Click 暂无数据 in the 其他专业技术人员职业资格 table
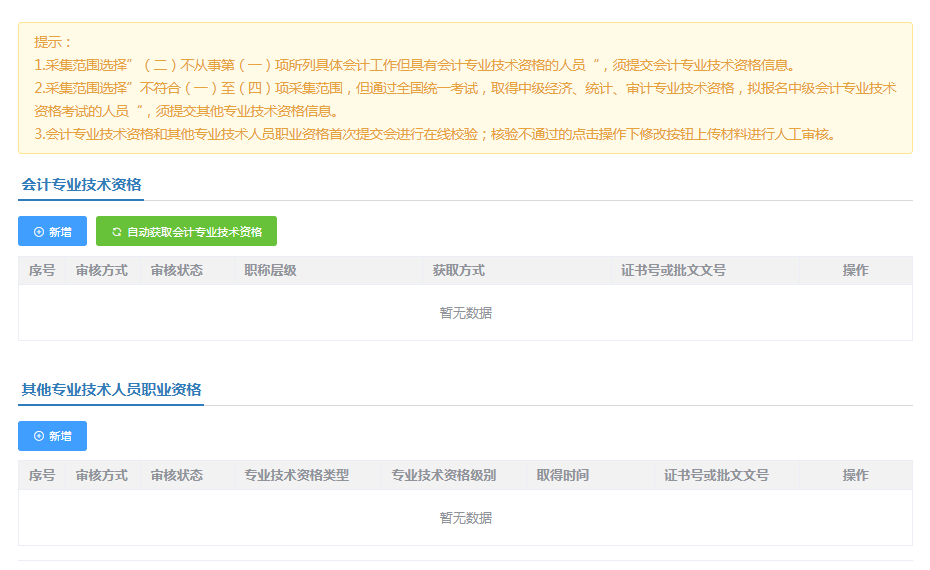This screenshot has height=570, width=930. click(x=465, y=518)
